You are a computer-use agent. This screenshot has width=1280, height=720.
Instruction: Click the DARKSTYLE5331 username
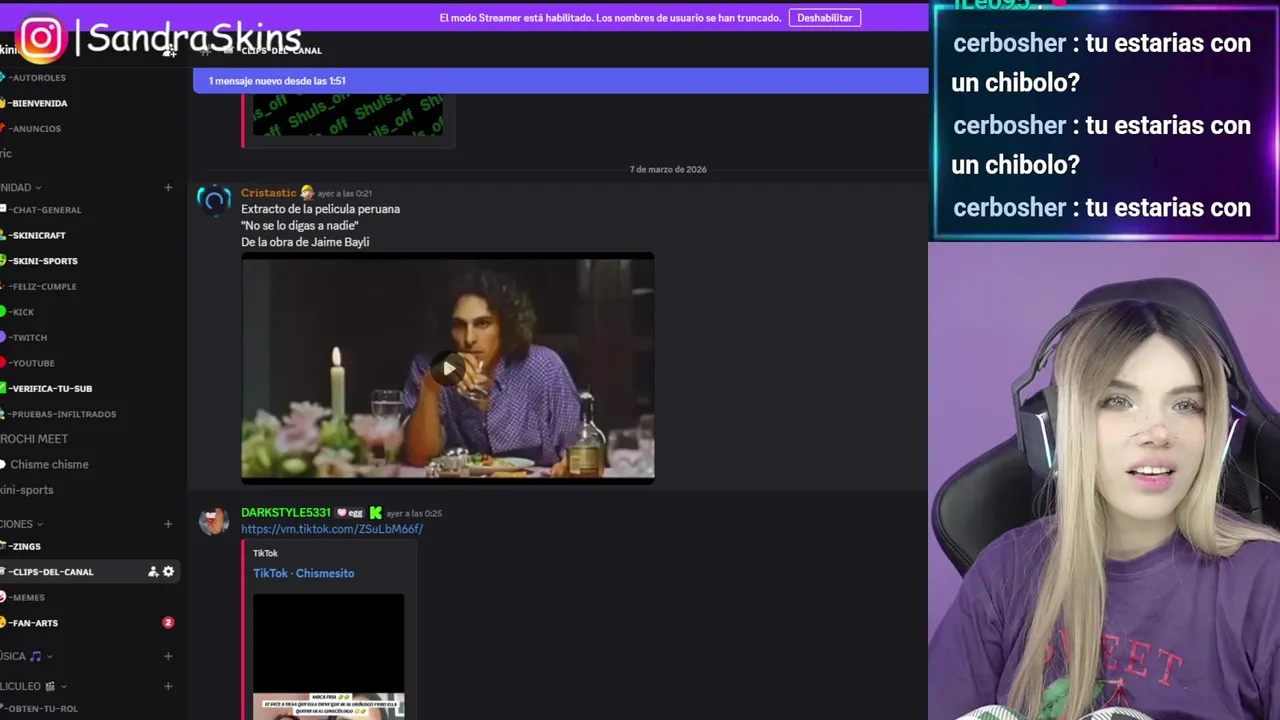[x=286, y=513]
